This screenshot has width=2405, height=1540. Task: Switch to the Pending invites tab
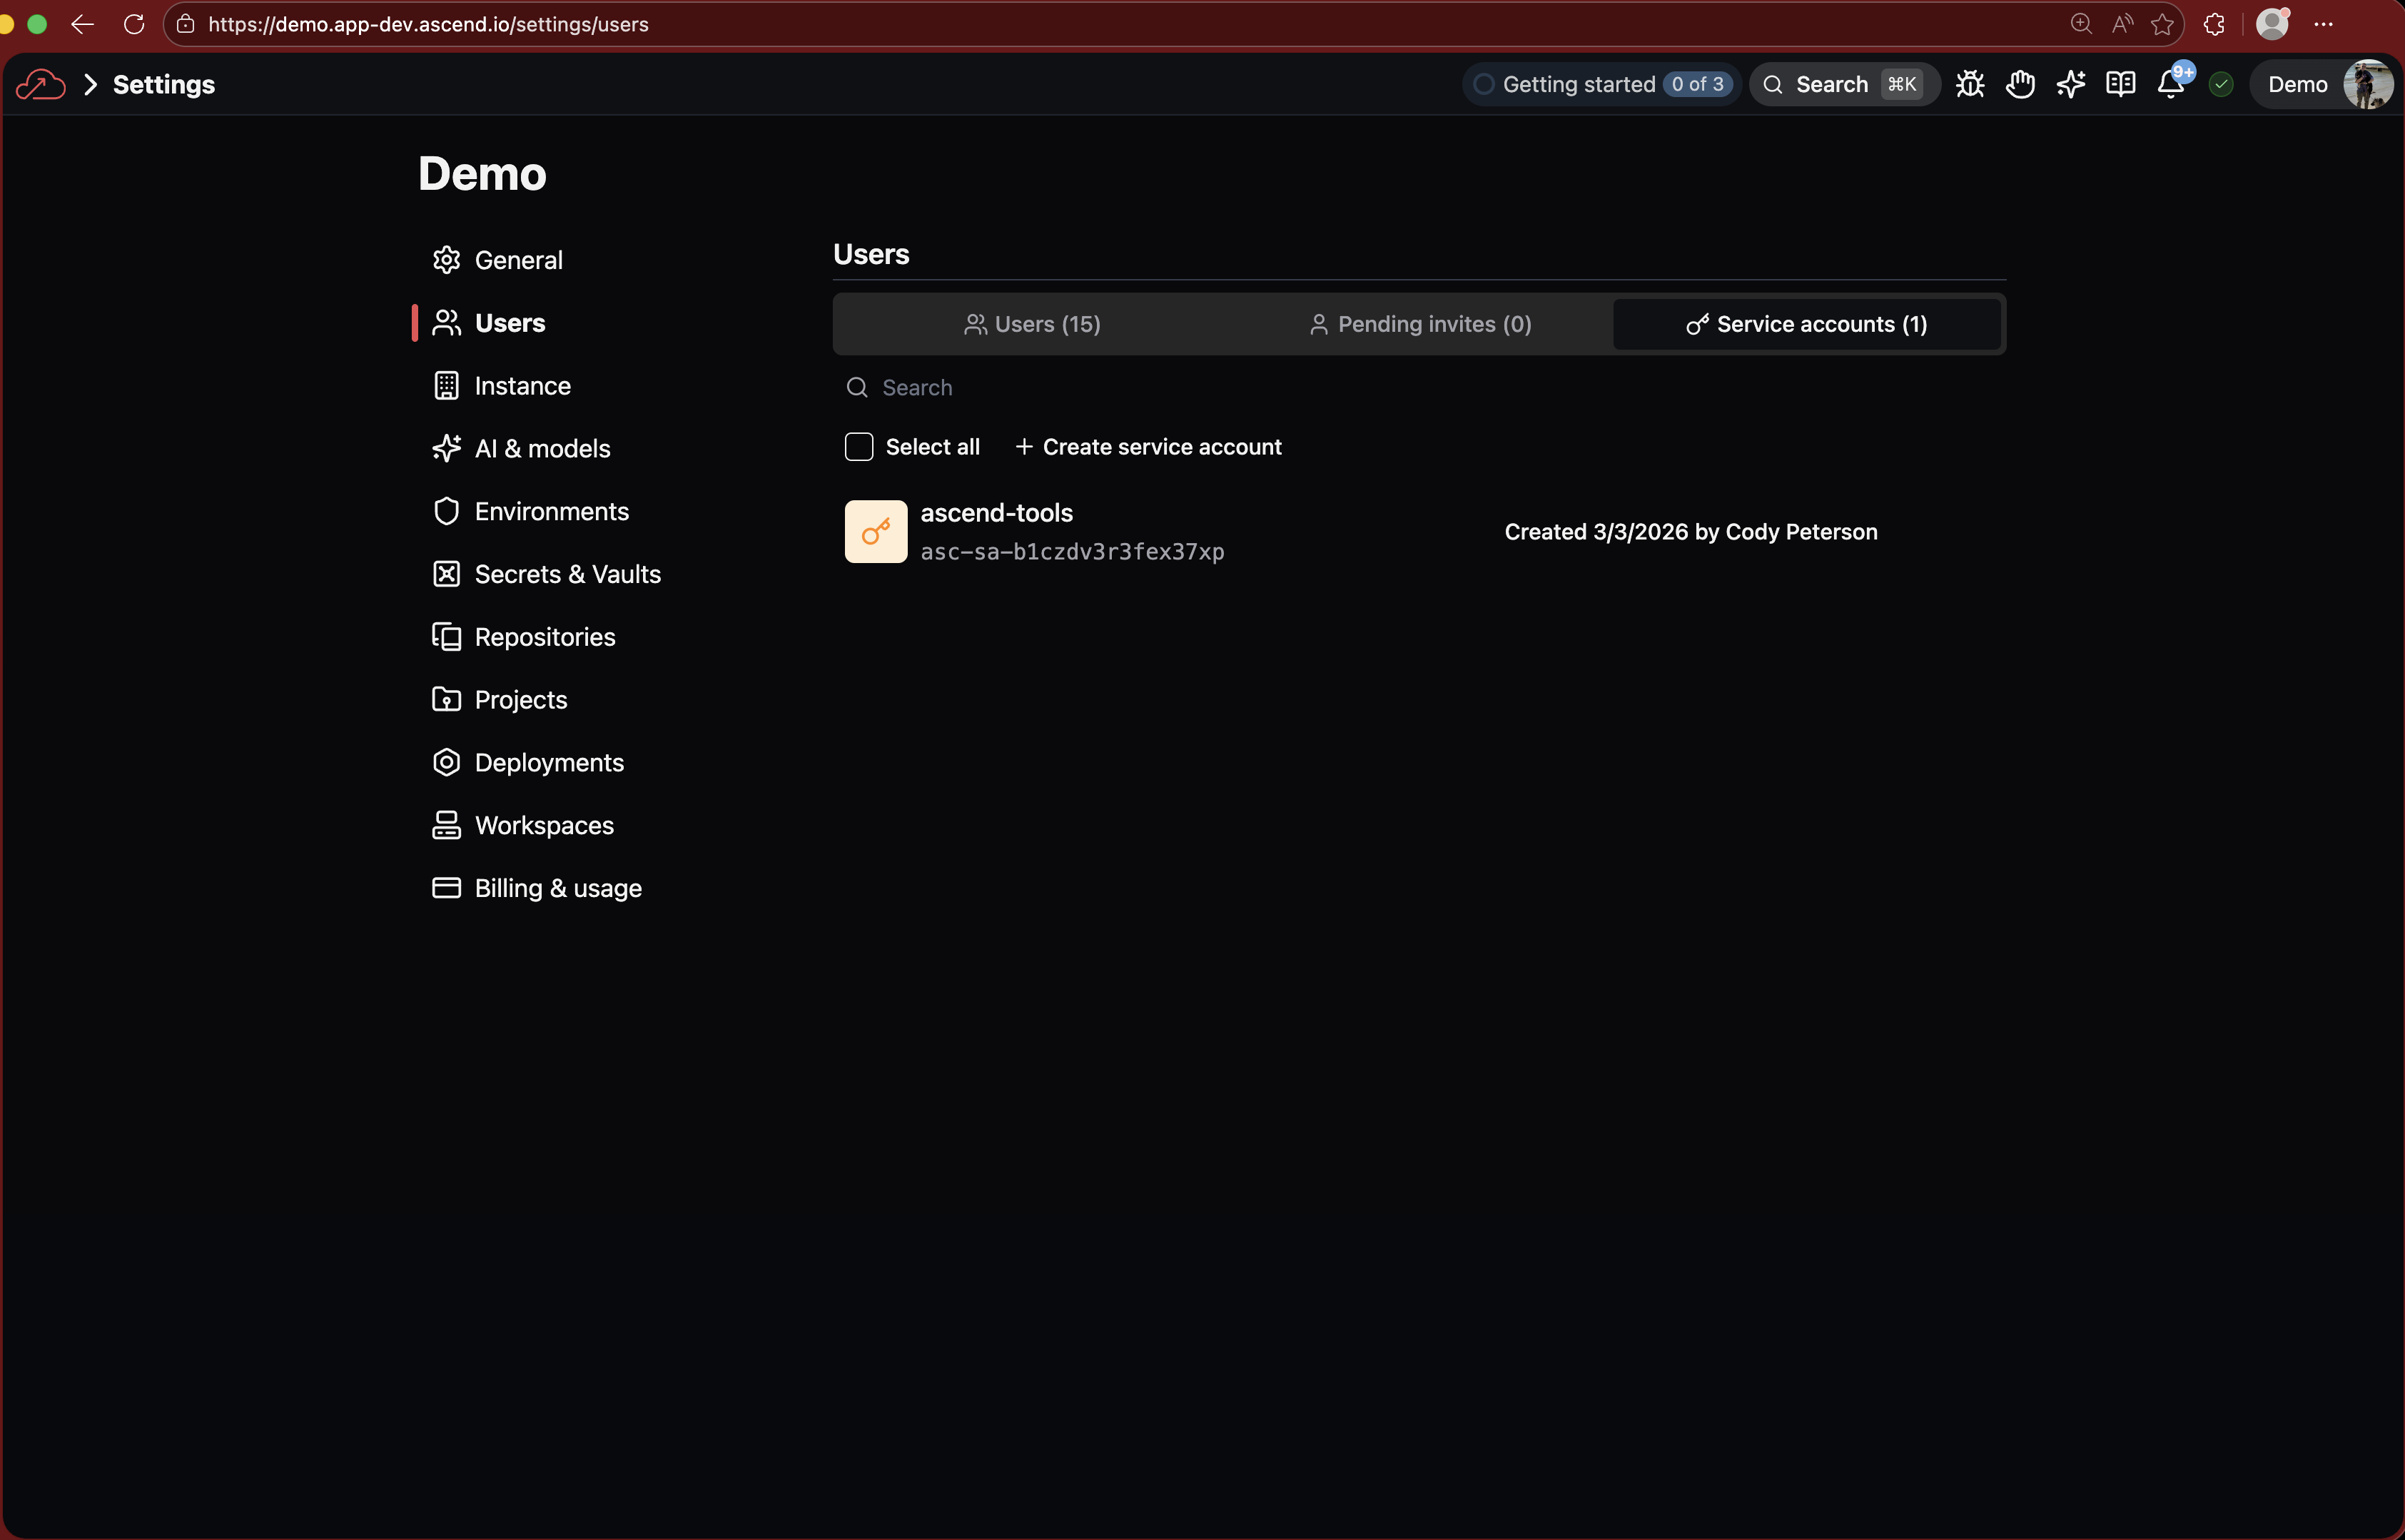1419,323
